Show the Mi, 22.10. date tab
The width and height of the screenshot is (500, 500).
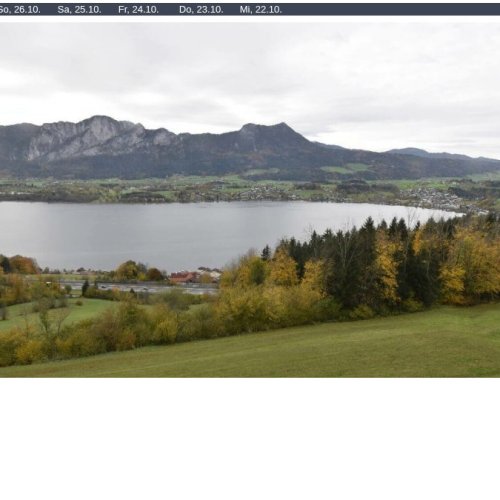click(261, 10)
